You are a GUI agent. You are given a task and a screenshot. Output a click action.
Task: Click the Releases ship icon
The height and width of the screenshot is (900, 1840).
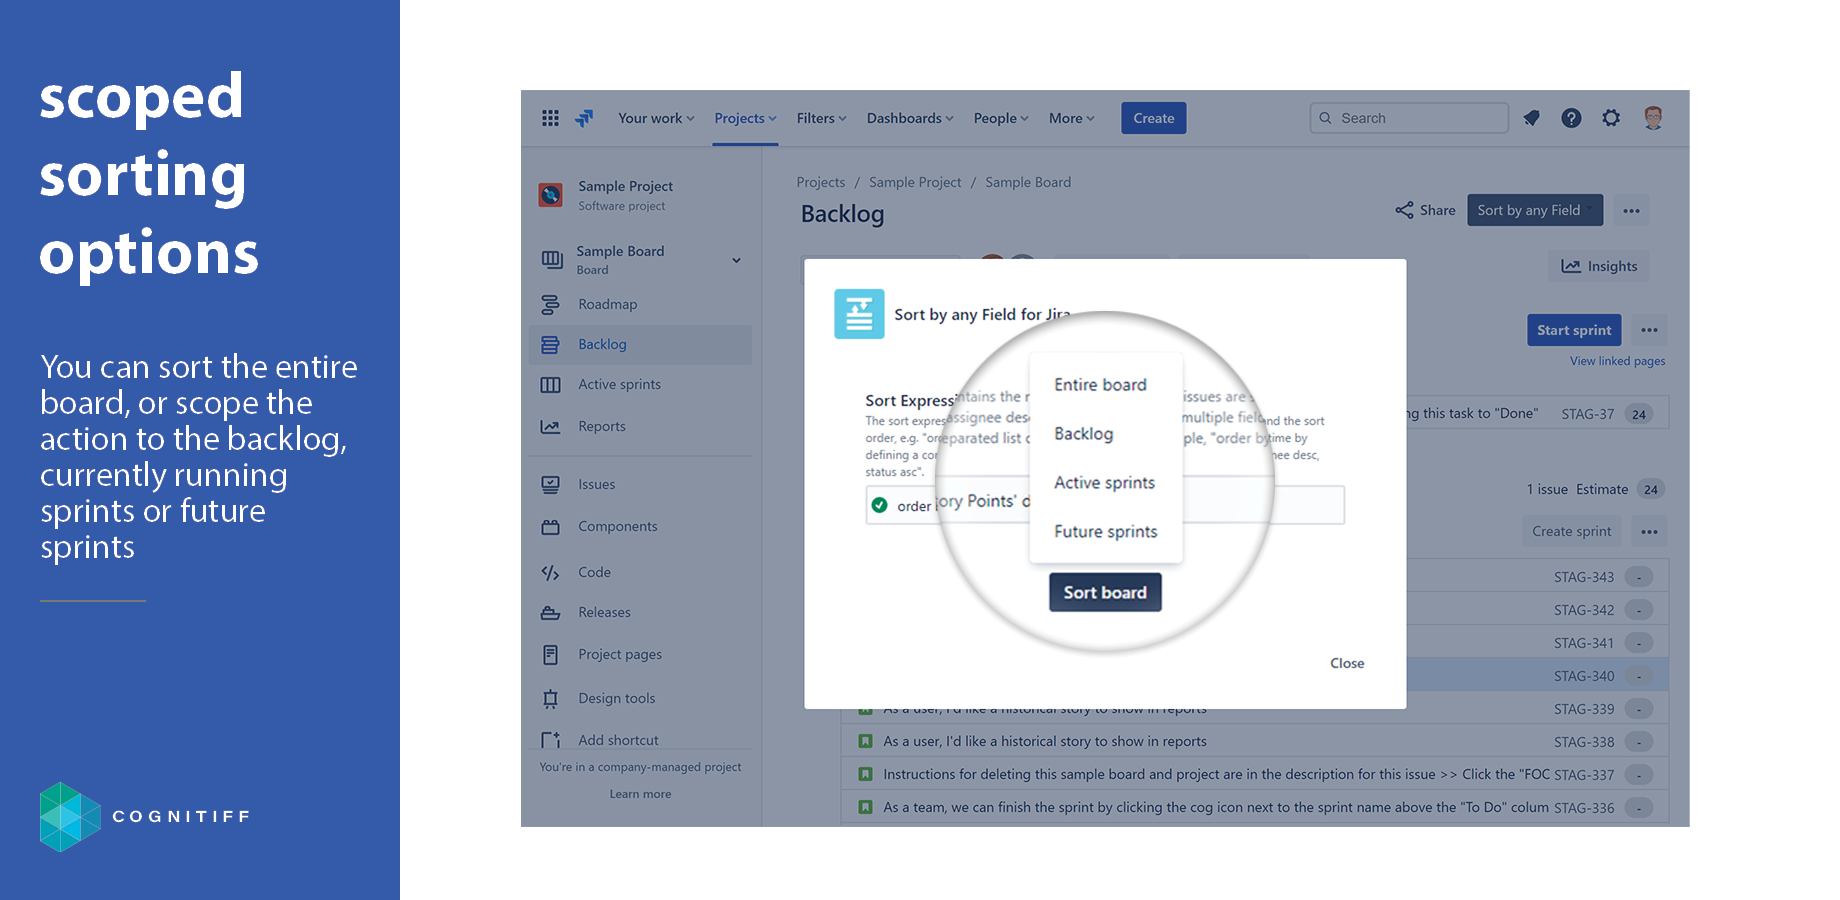[x=550, y=613]
